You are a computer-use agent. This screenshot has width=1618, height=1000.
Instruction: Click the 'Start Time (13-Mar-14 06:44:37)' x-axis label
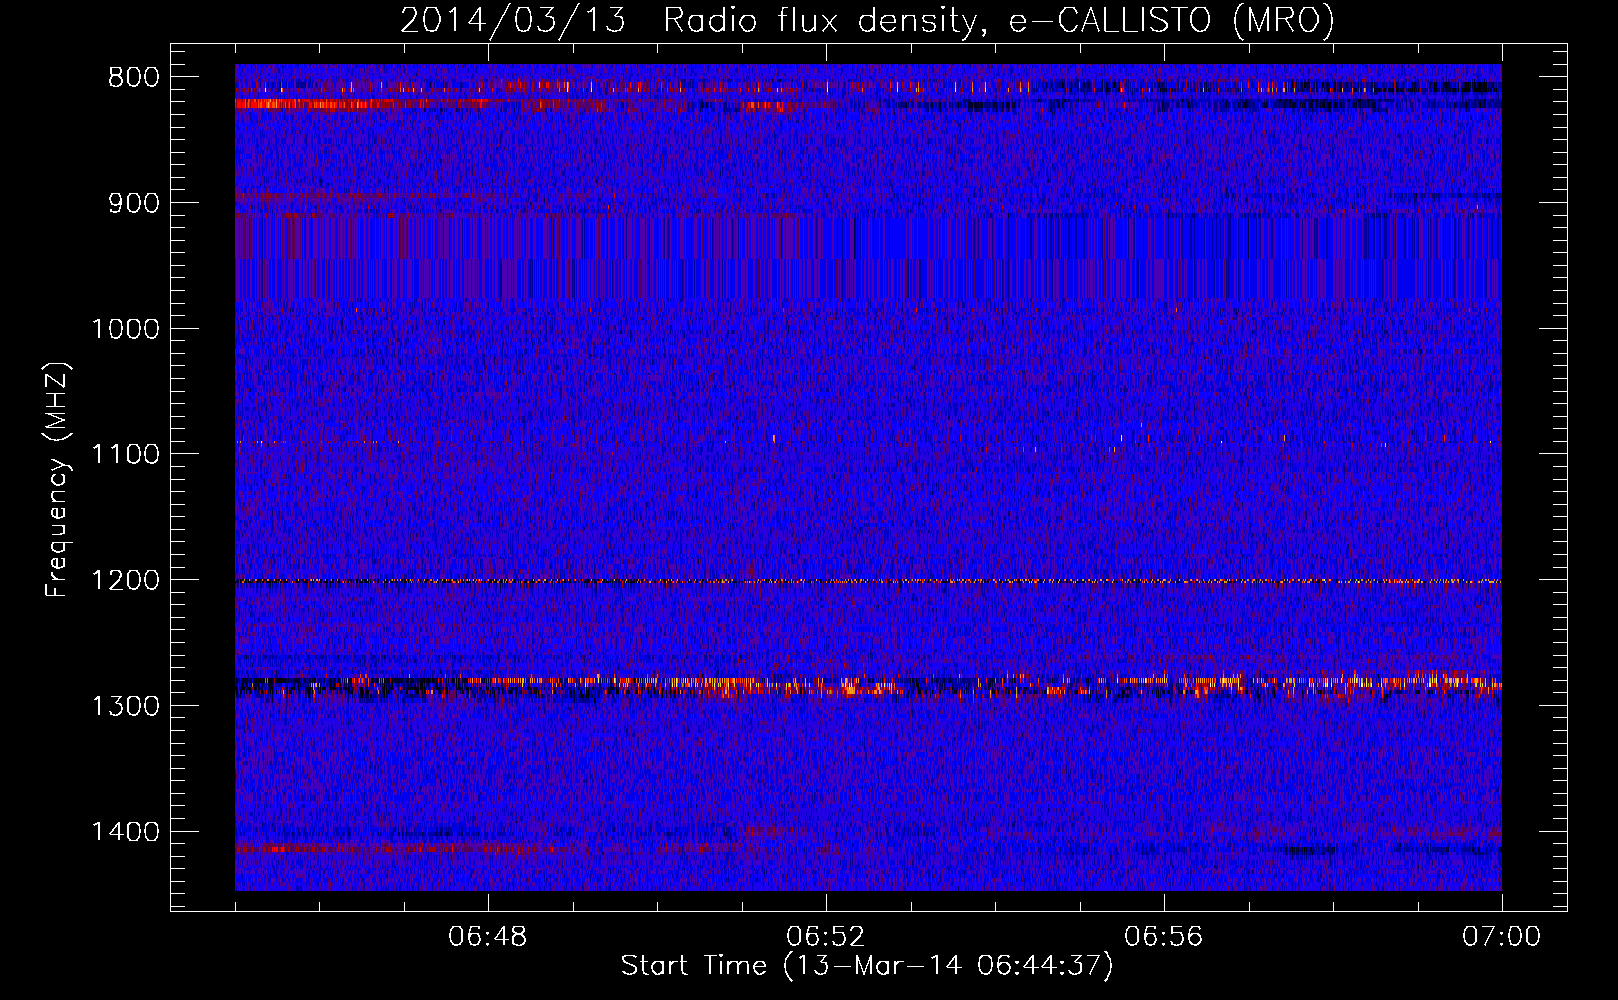coord(867,966)
